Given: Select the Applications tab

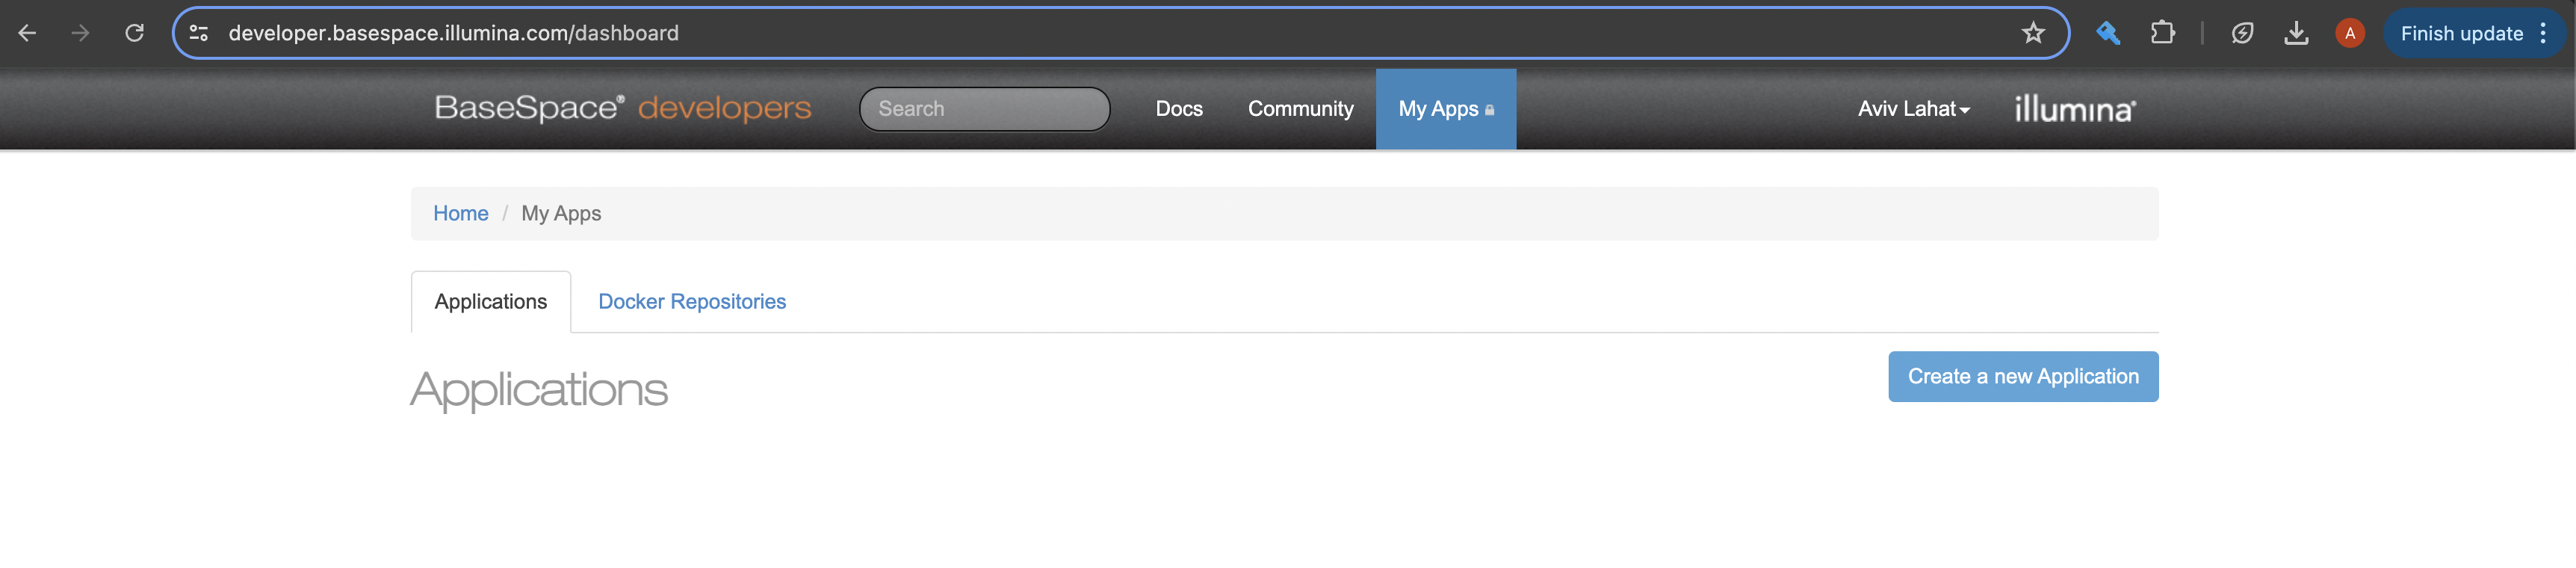Looking at the screenshot, I should click(490, 301).
